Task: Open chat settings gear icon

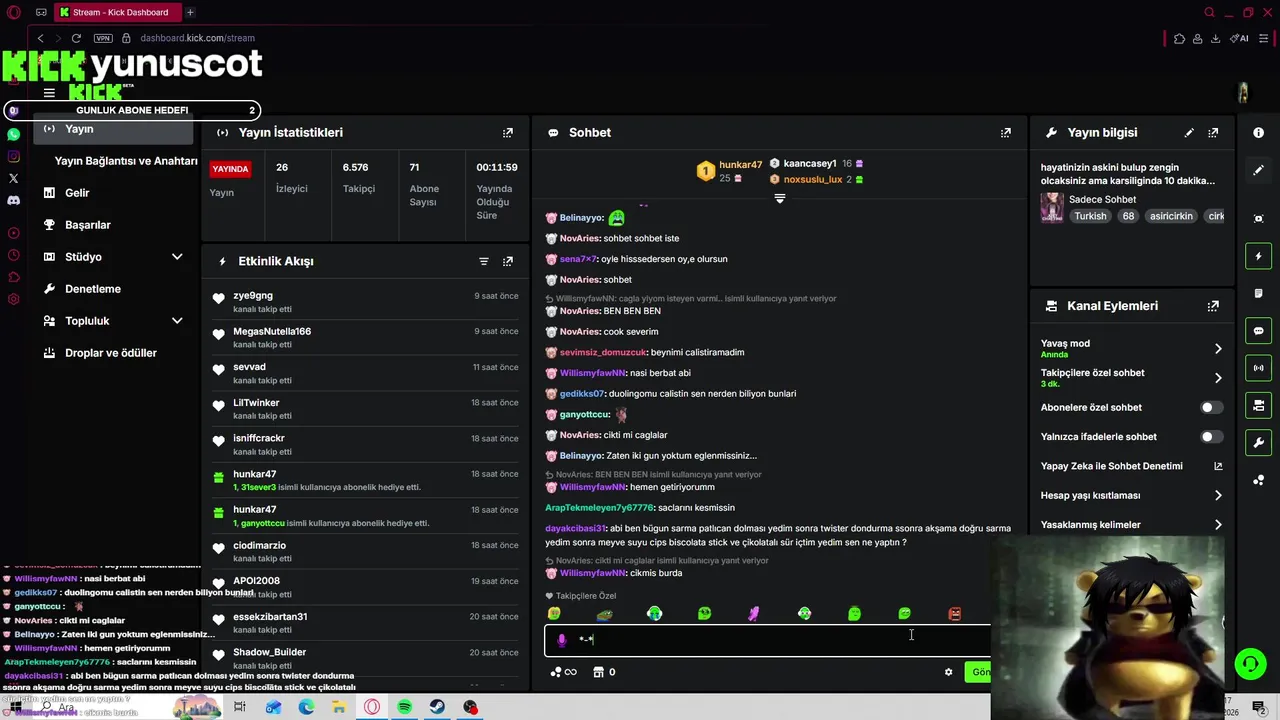Action: point(948,672)
